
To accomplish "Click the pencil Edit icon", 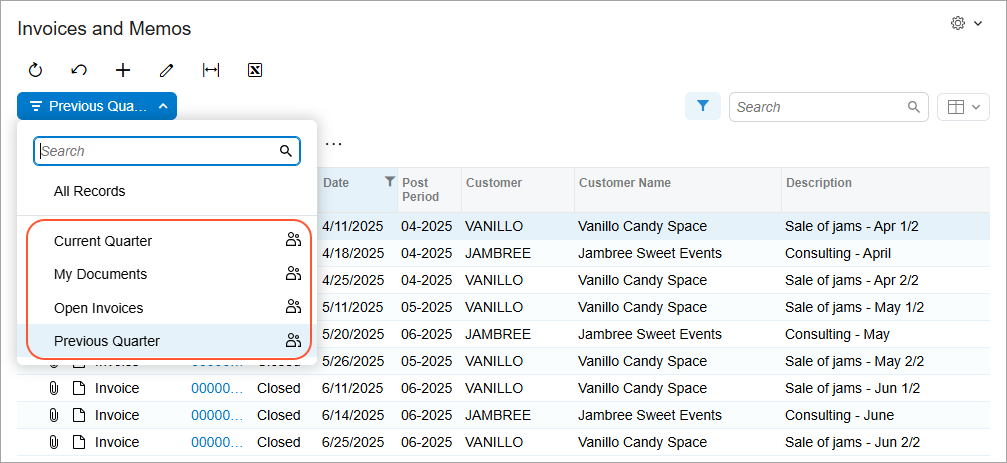I will [x=167, y=70].
